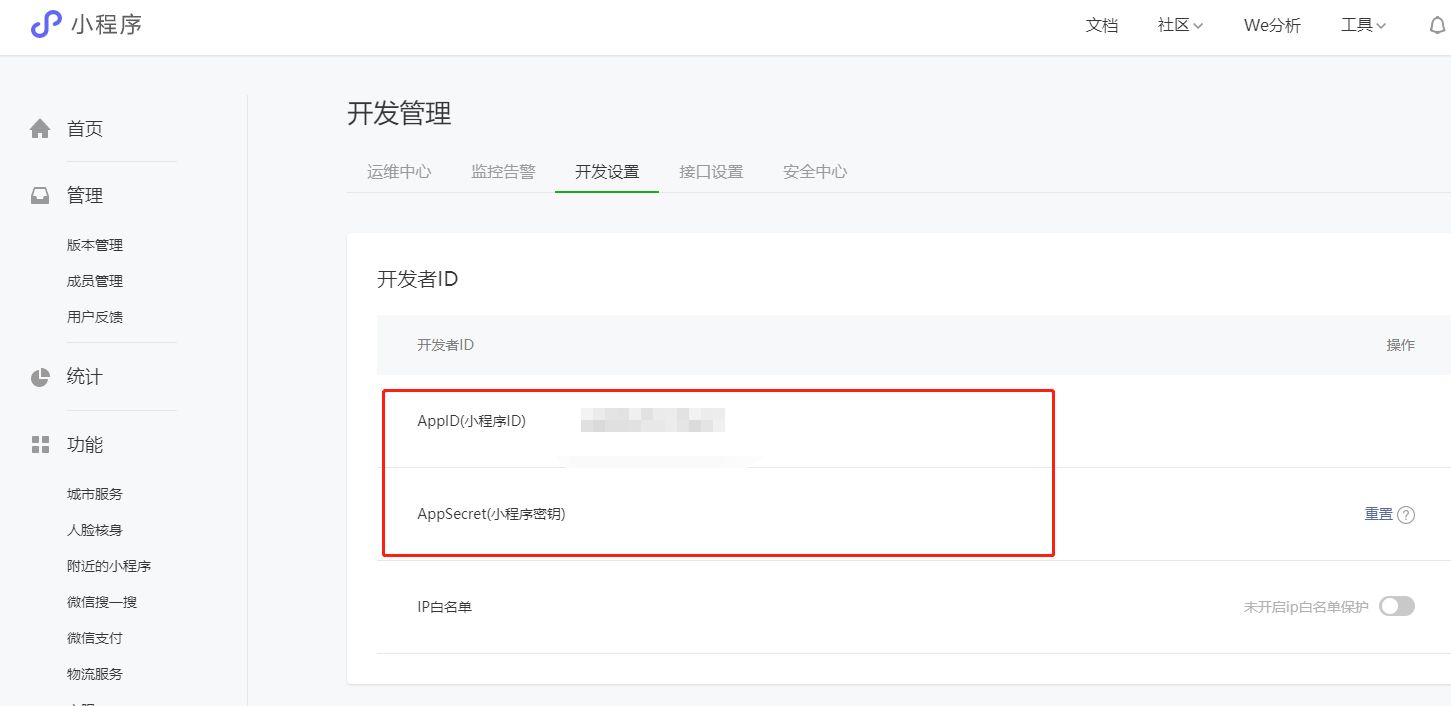Click the grid icon next to 功能
The width and height of the screenshot is (1451, 706).
[x=39, y=443]
